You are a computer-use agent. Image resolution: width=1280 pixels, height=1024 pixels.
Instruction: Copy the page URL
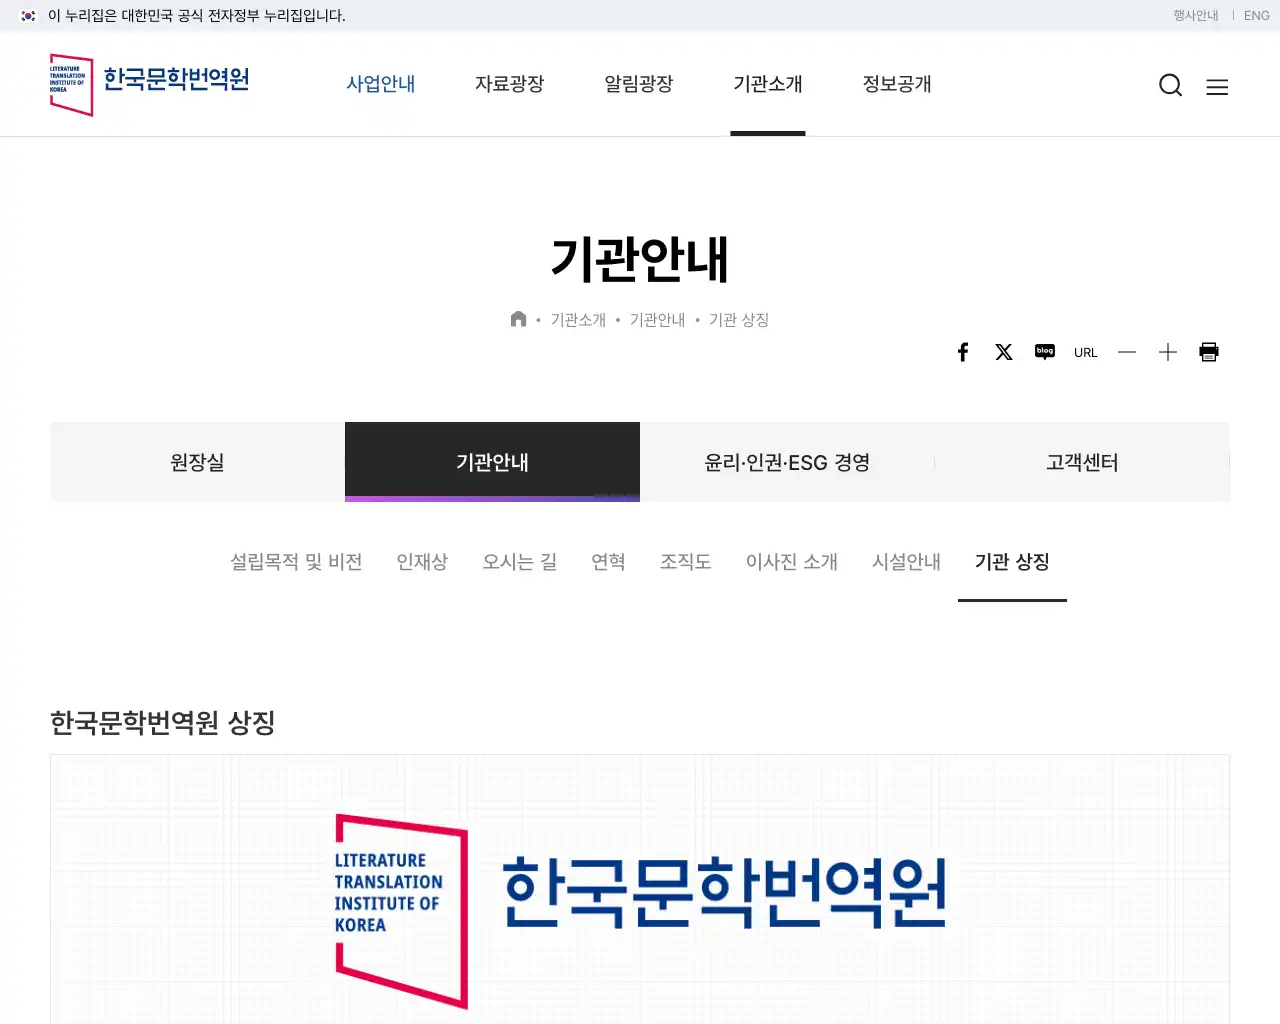coord(1086,352)
